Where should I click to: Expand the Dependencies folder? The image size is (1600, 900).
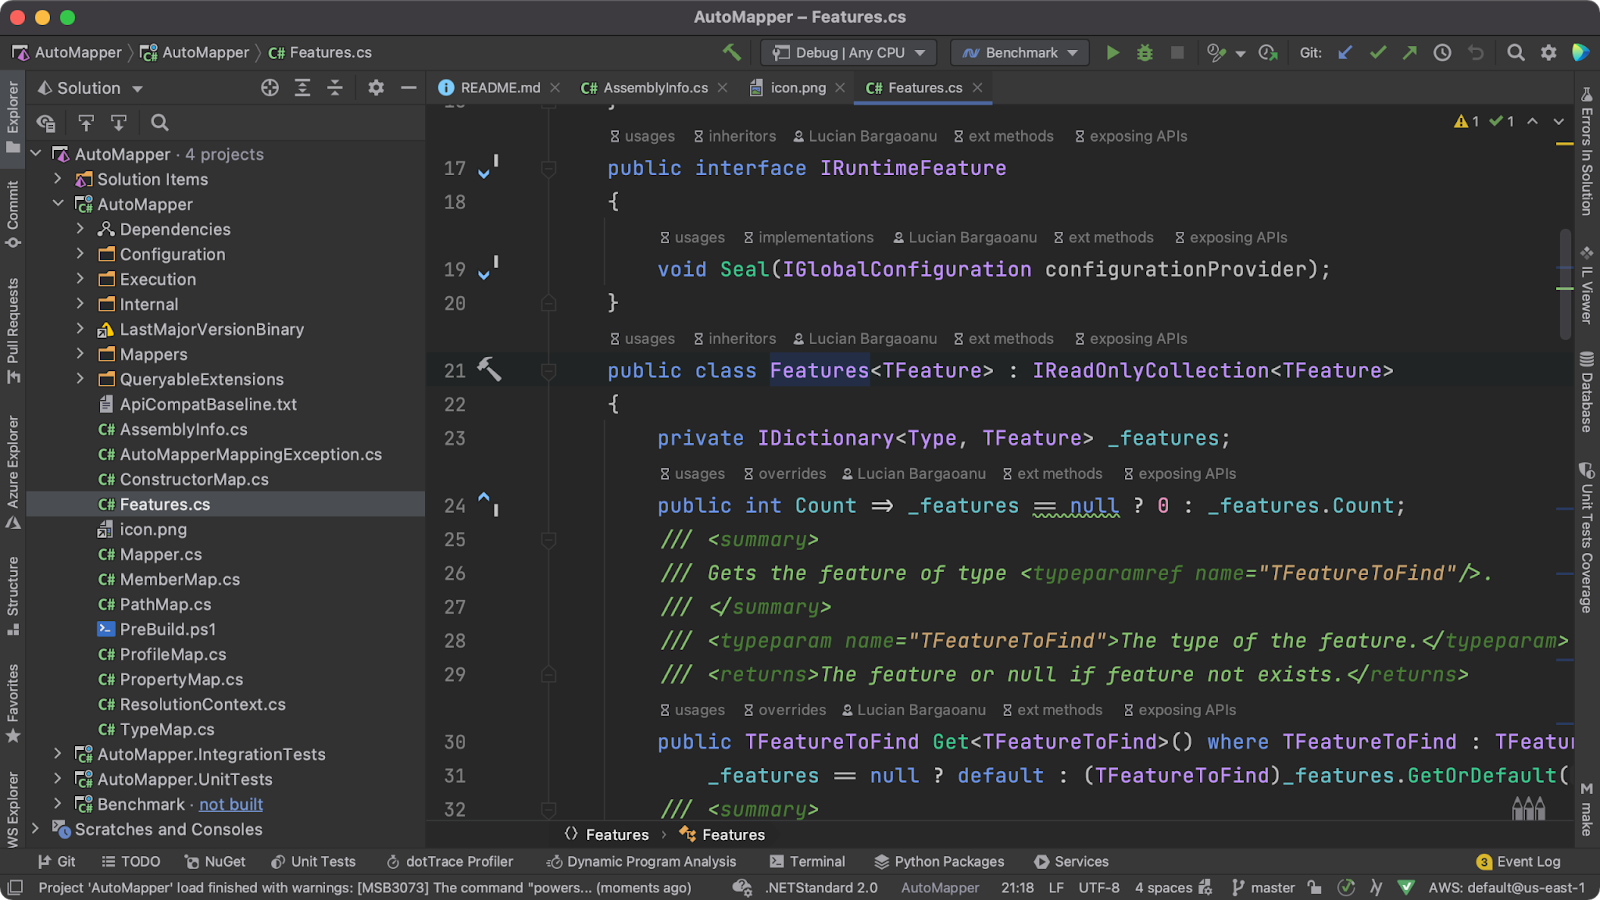[x=80, y=229]
